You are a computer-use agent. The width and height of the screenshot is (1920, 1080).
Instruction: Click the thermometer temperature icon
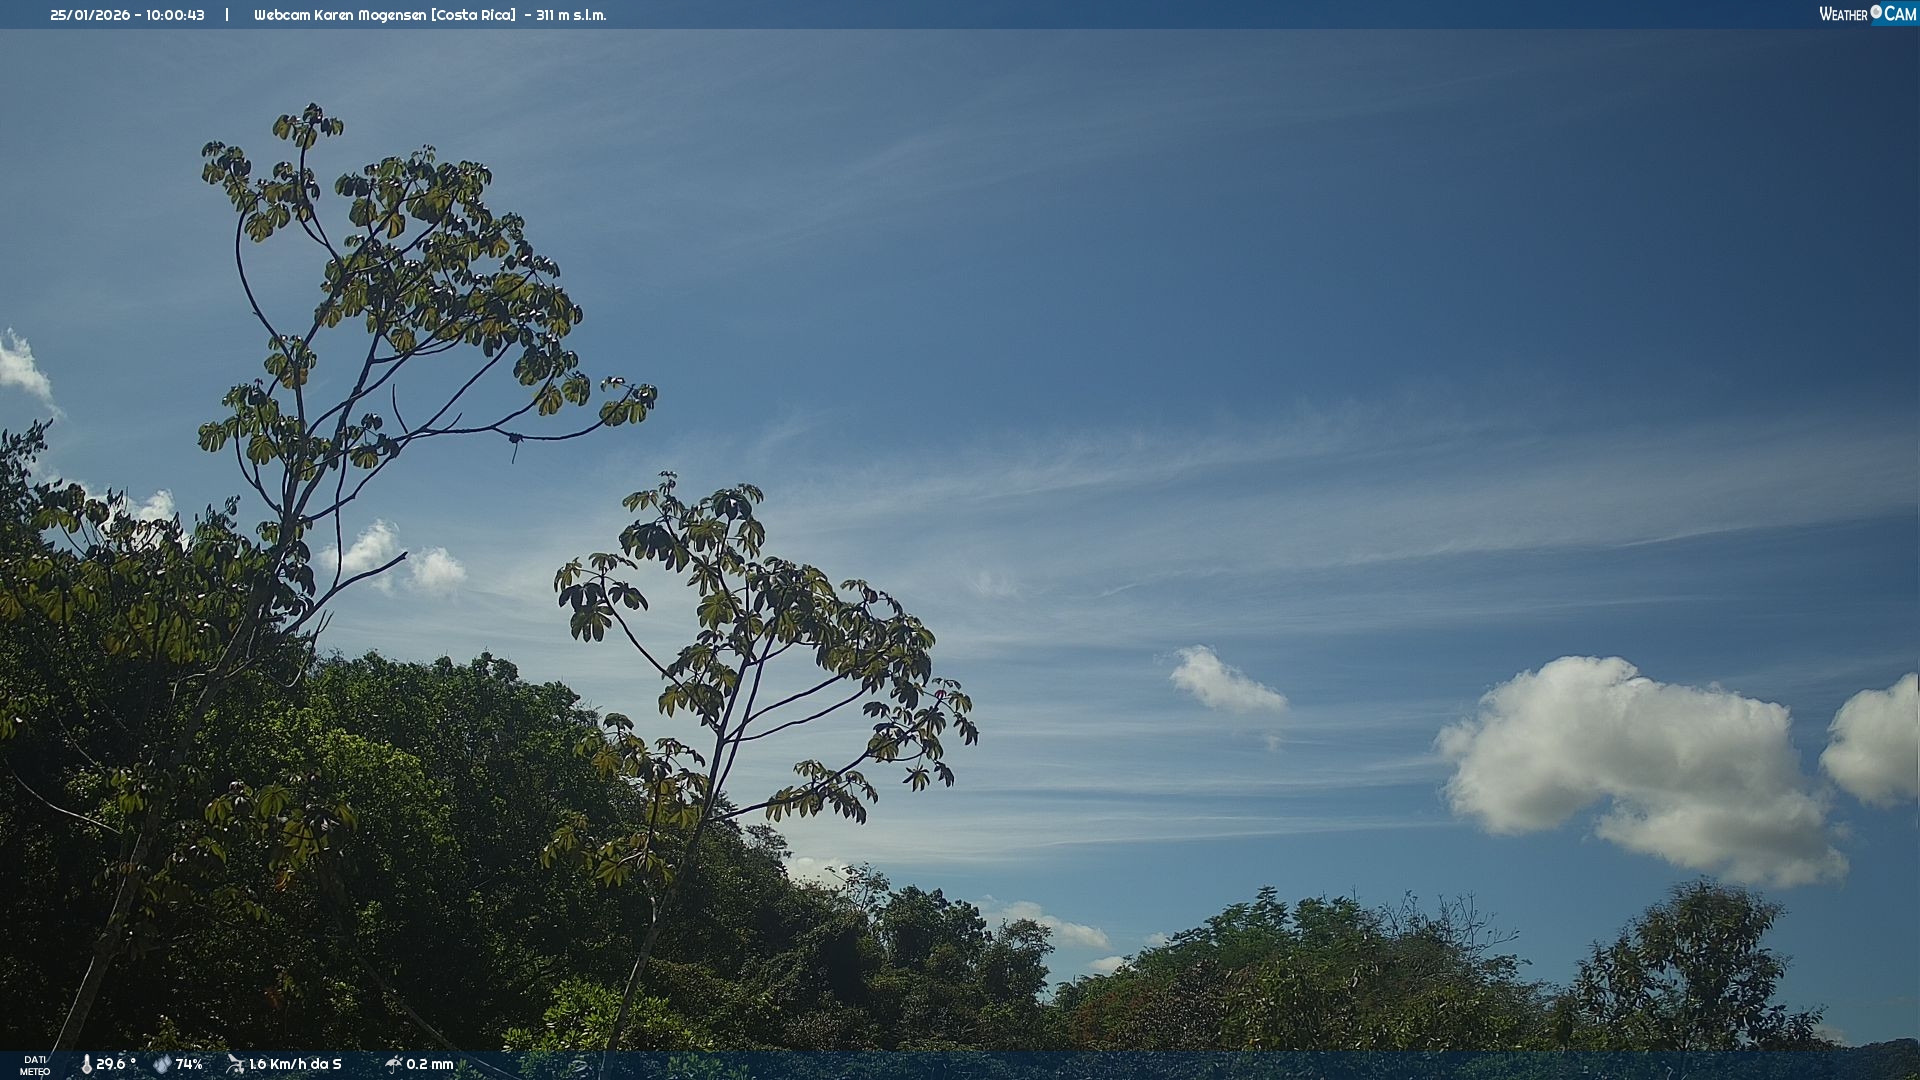(86, 1064)
